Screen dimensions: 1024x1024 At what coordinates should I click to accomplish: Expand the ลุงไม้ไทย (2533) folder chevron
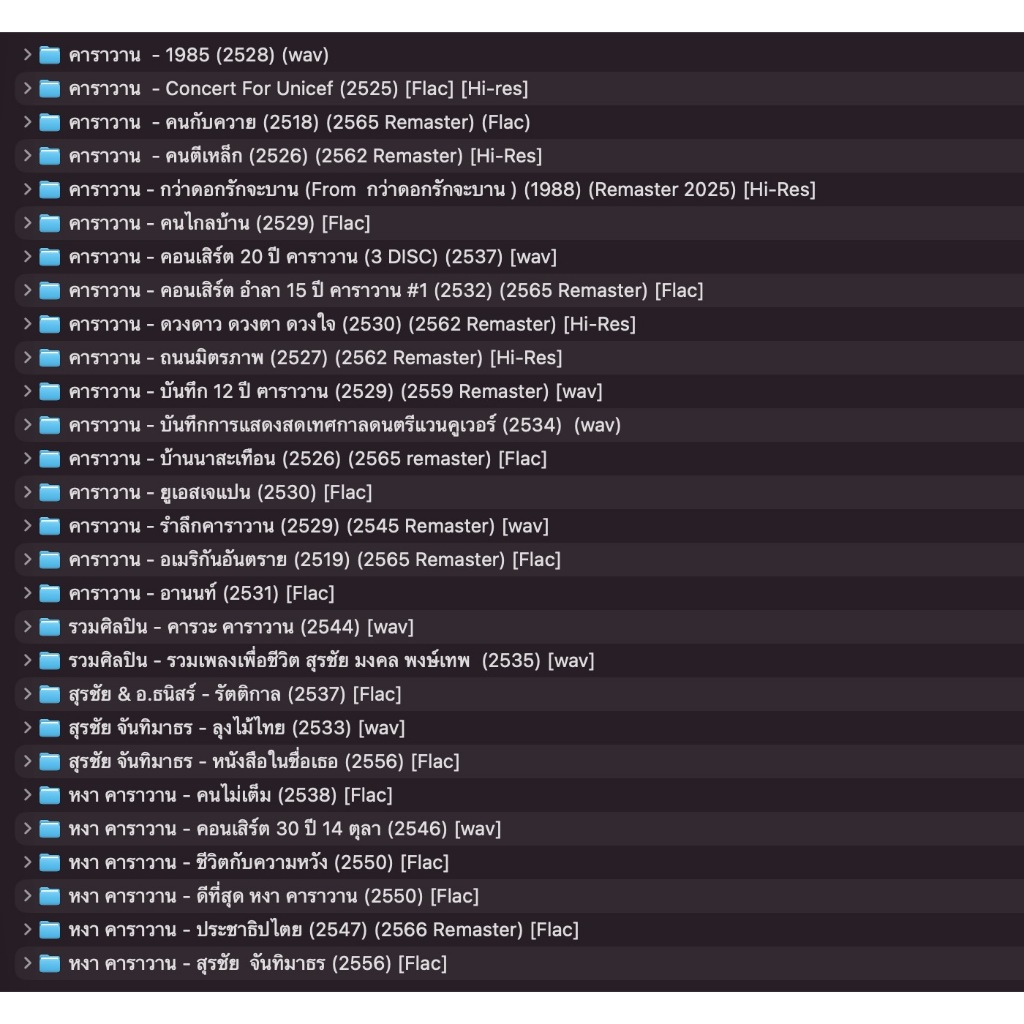(x=27, y=728)
